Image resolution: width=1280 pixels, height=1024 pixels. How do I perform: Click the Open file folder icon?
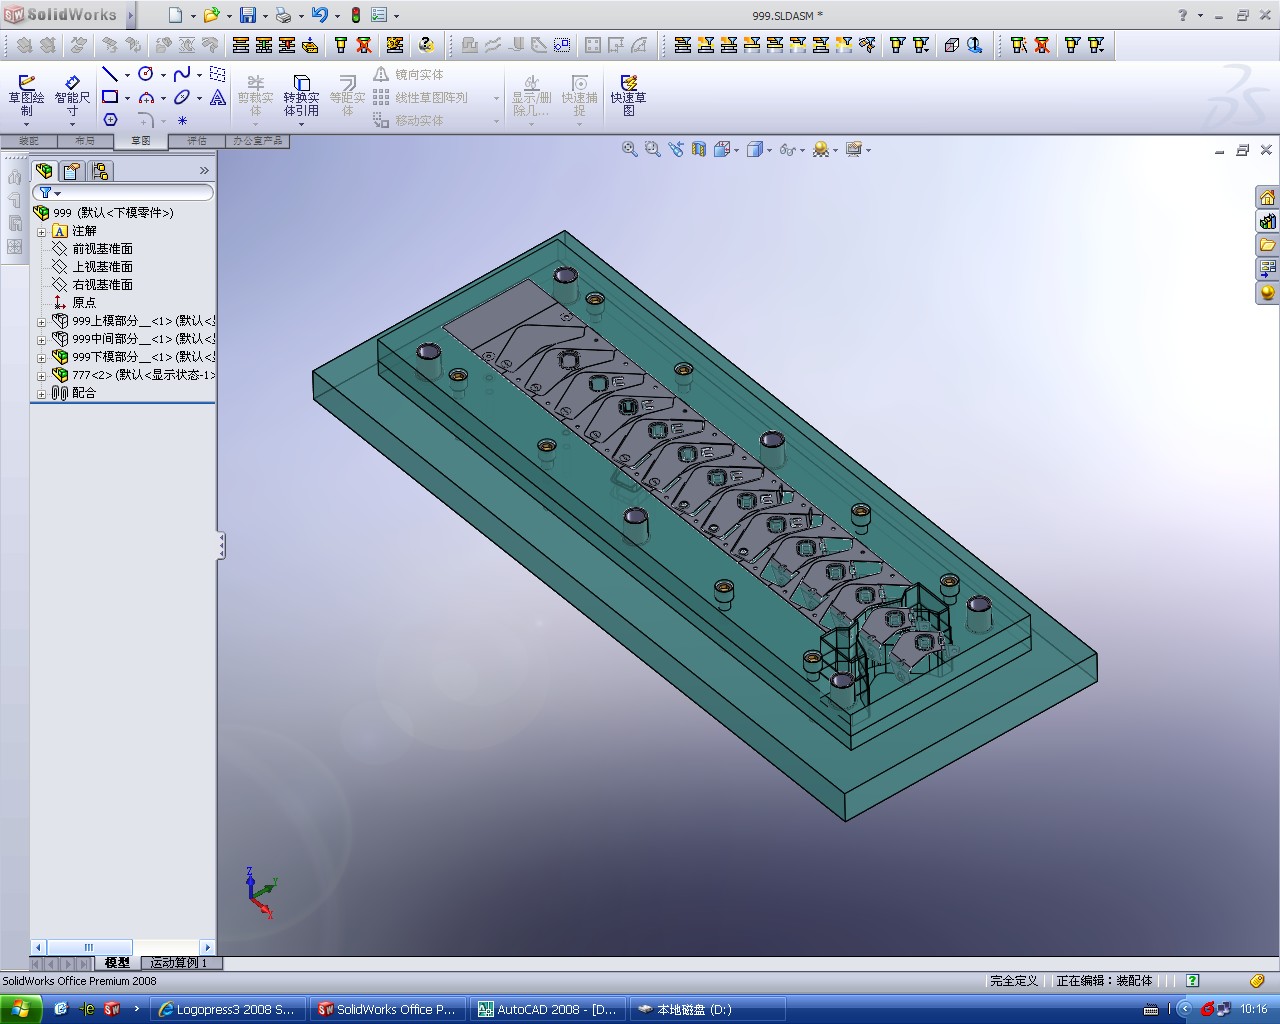click(x=211, y=15)
